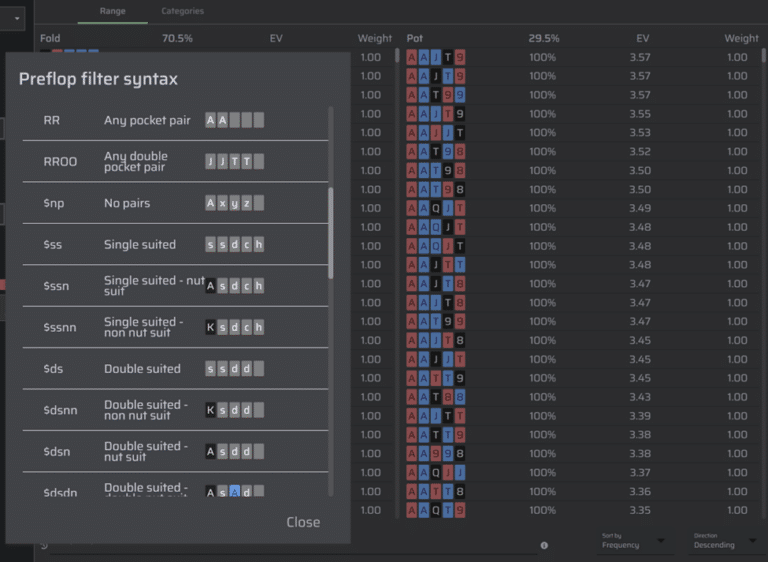
Task: Select the AAT88 hand with EV 3.43
Action: [436, 397]
